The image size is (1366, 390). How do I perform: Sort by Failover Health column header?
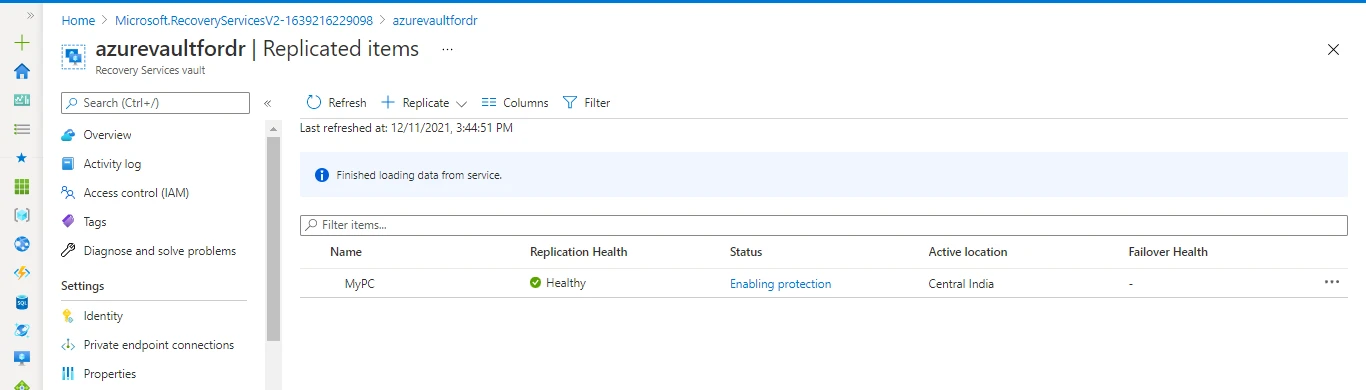pyautogui.click(x=1168, y=252)
